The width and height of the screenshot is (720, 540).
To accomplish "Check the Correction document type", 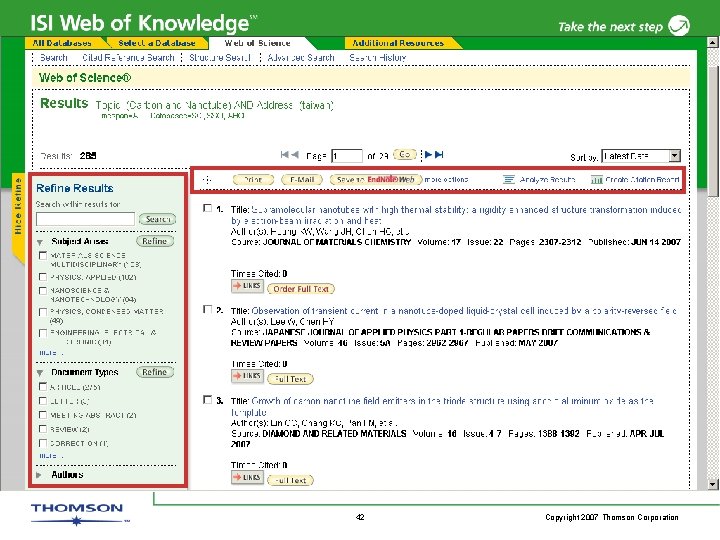I will [x=43, y=443].
